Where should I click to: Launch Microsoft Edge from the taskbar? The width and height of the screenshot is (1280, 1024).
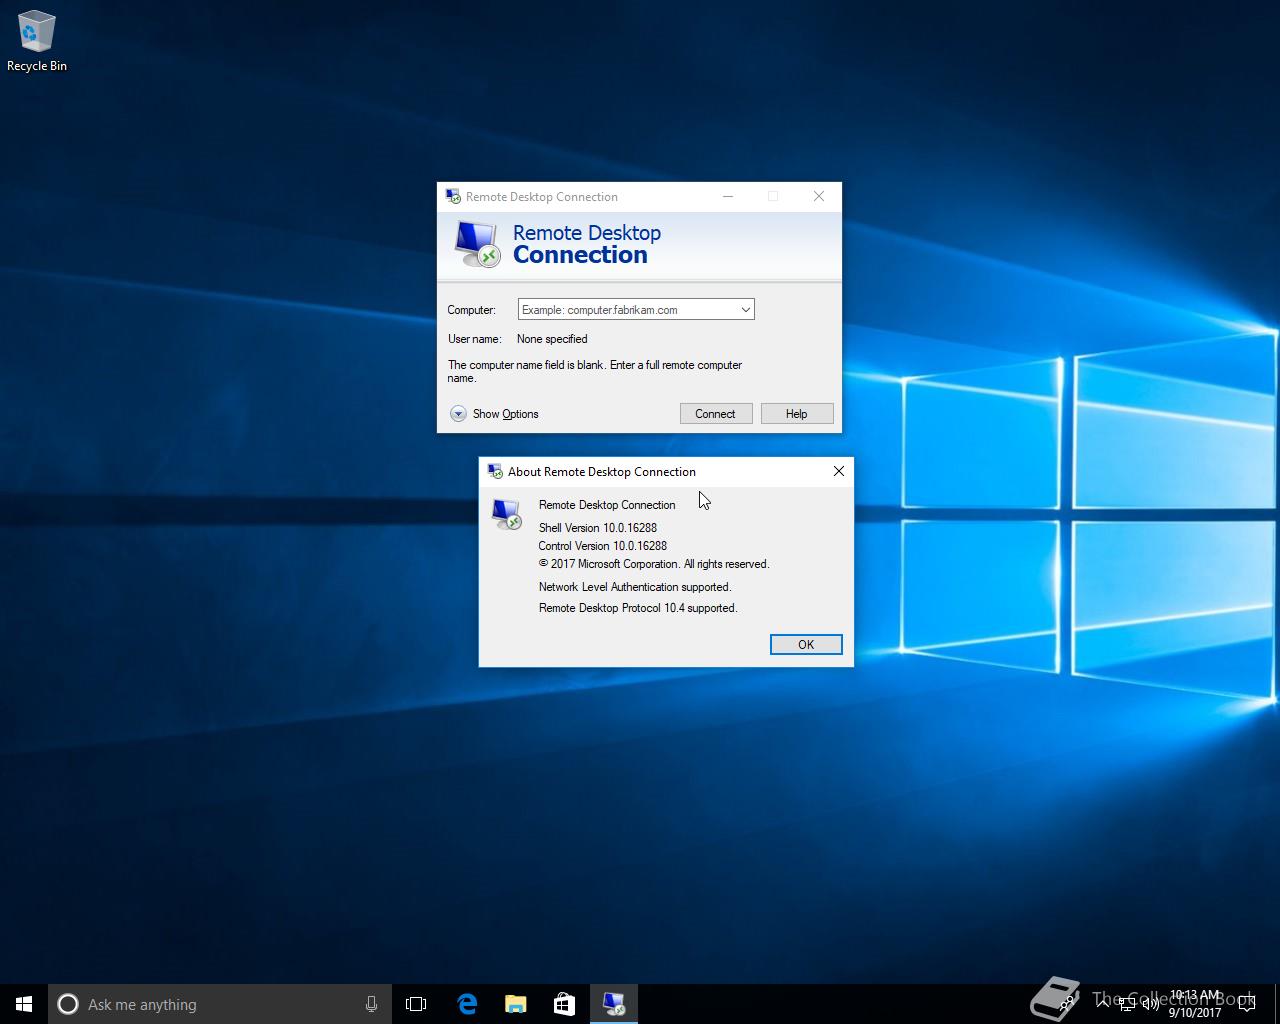click(466, 1004)
